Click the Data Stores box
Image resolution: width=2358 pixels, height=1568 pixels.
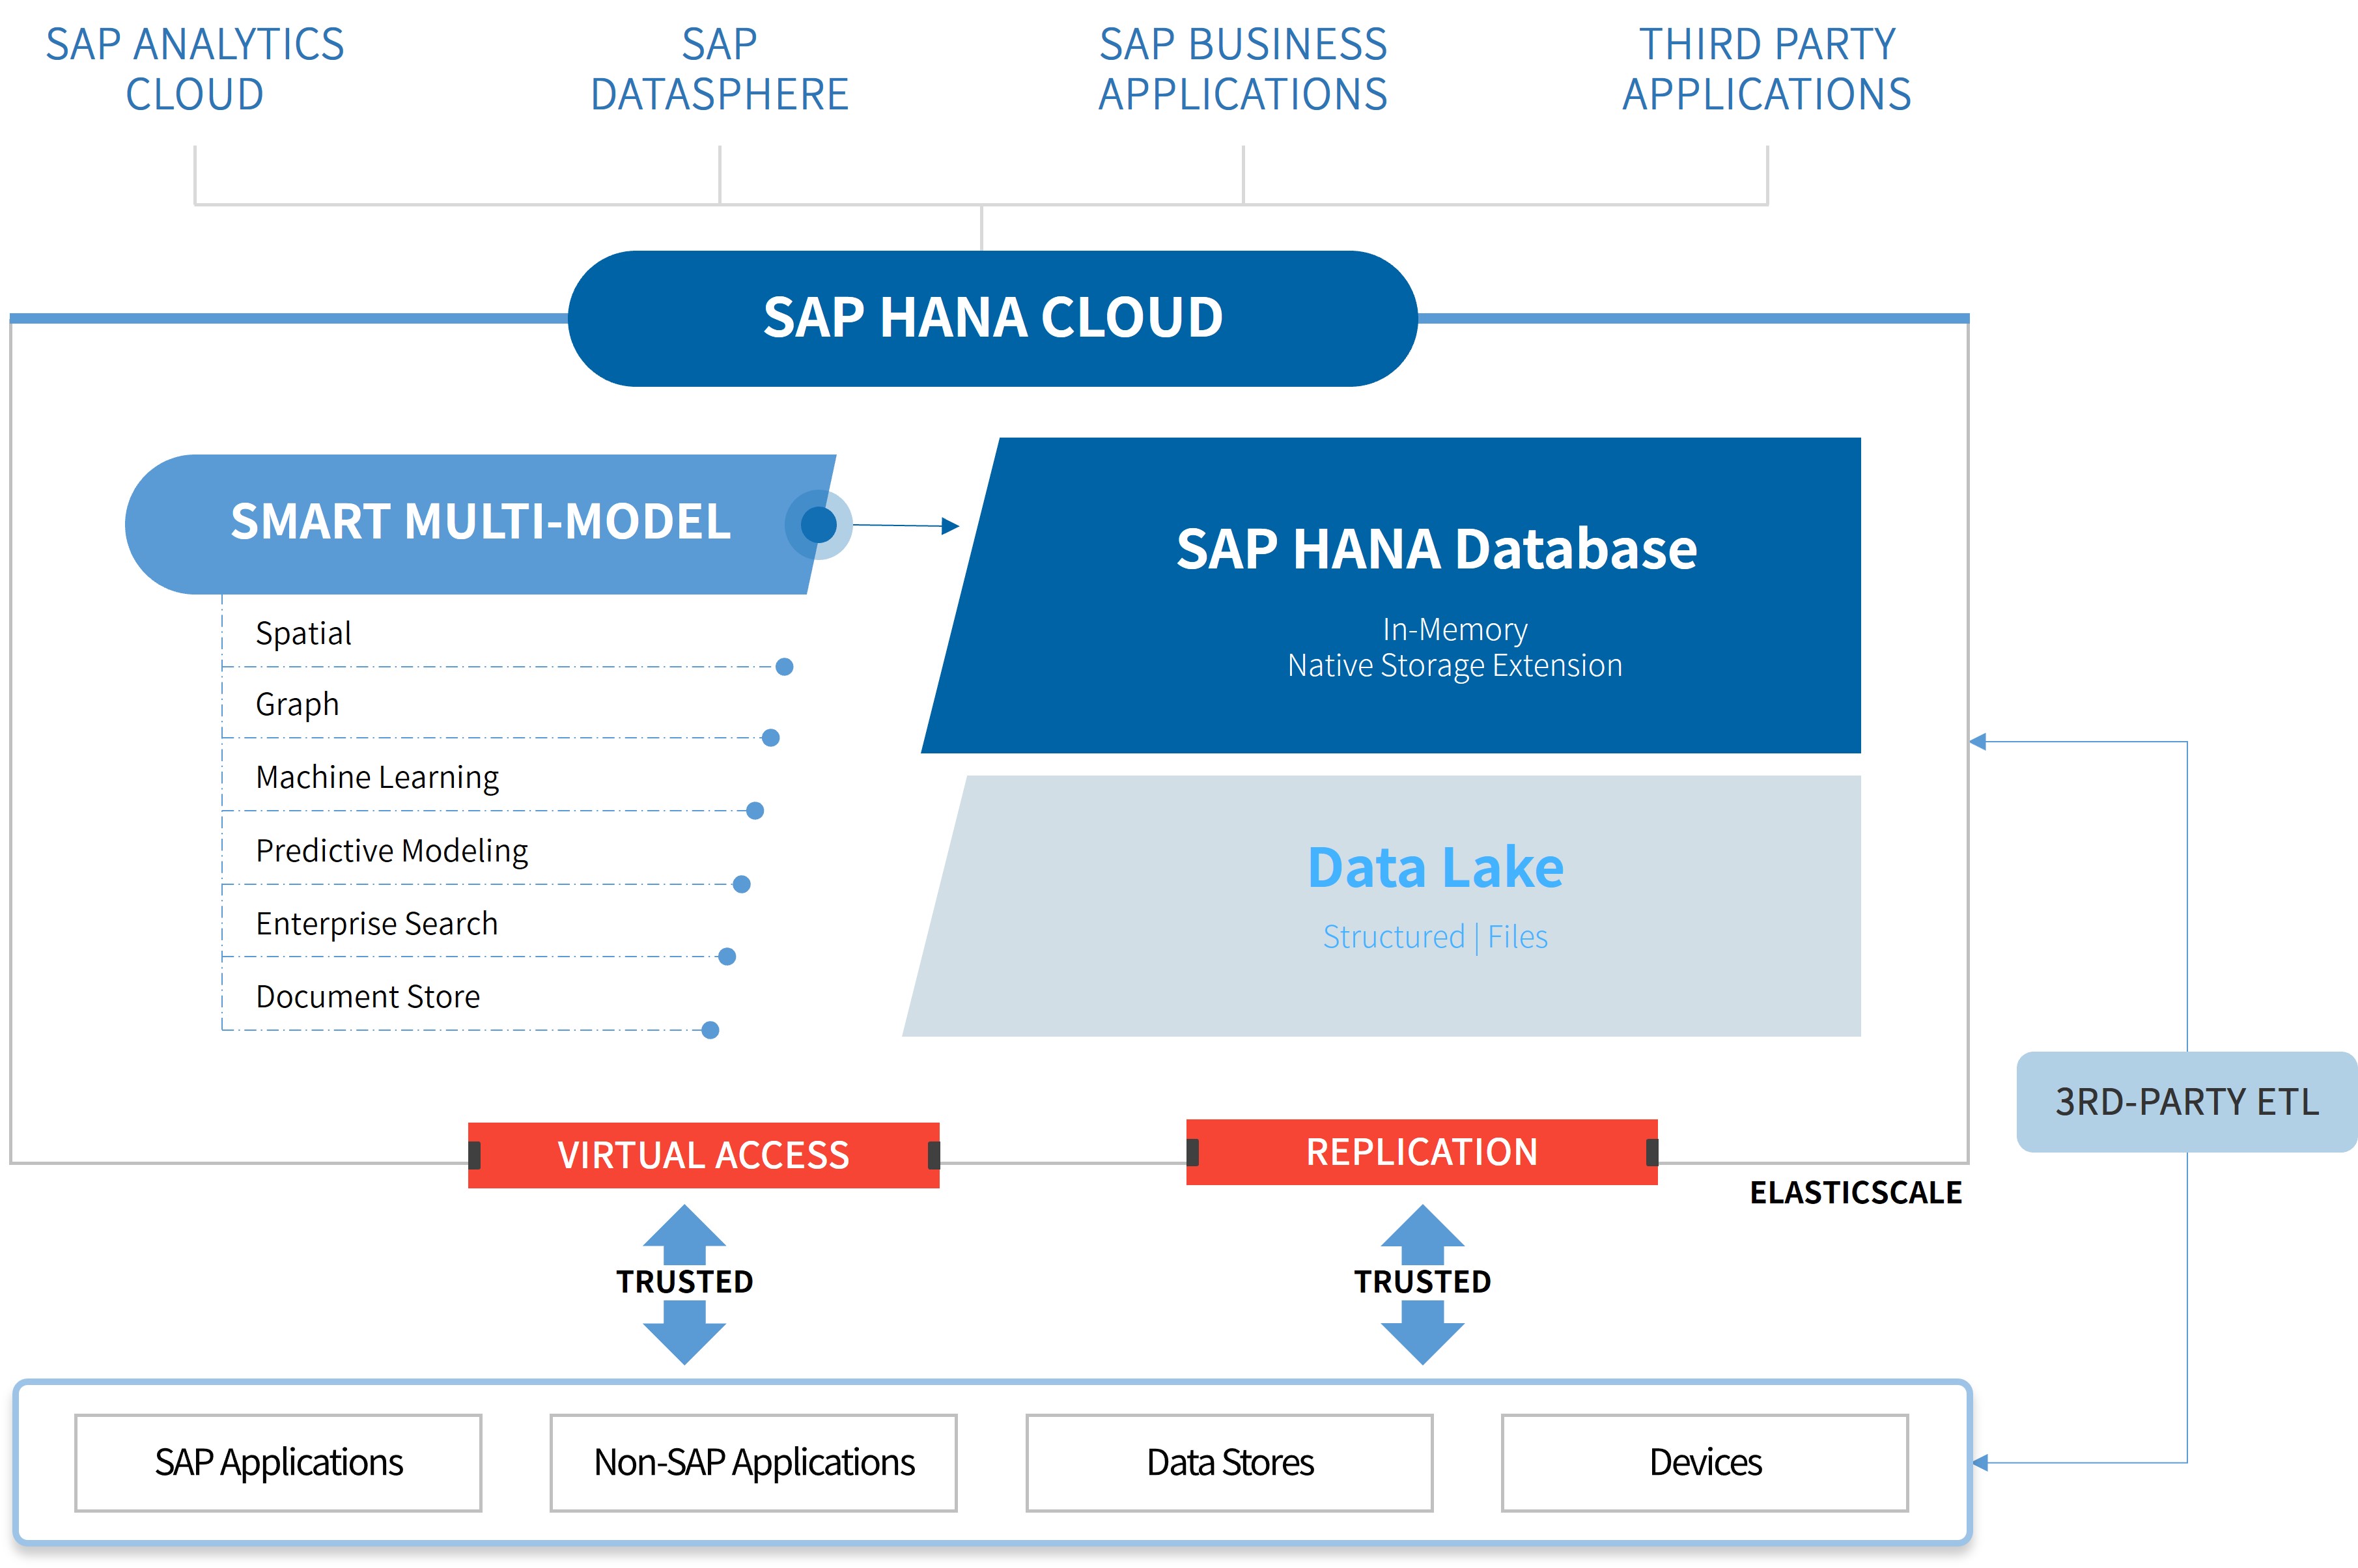tap(1230, 1463)
